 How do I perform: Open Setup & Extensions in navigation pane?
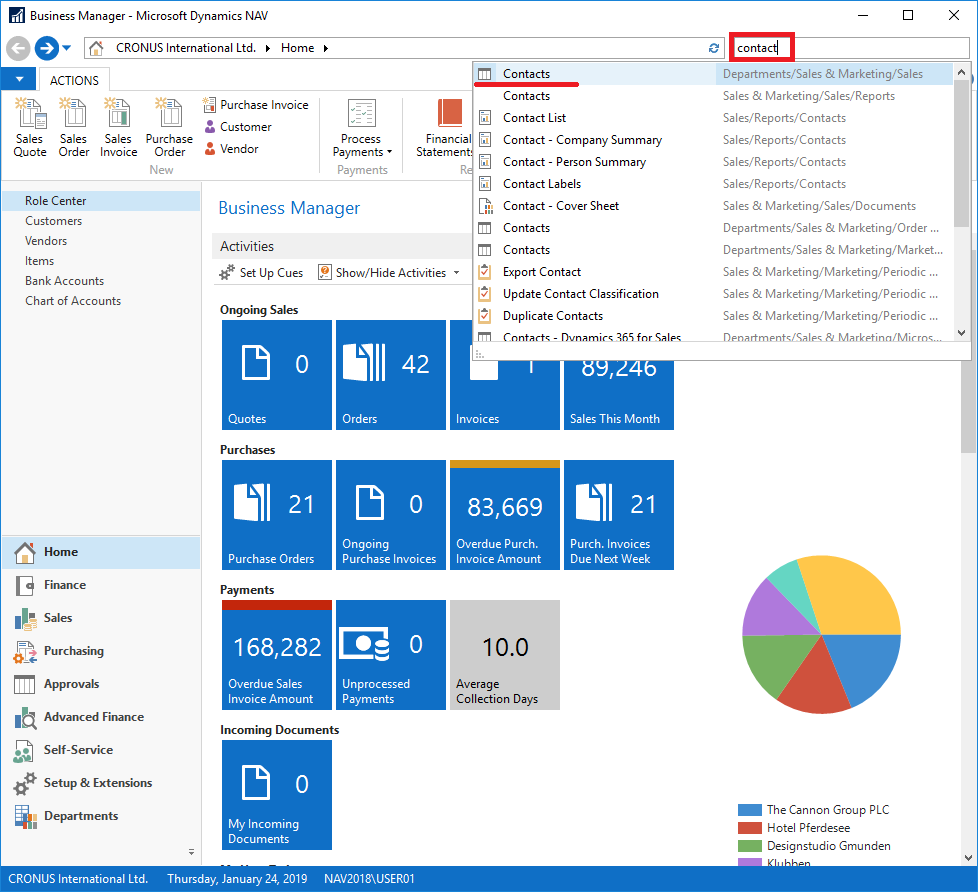tap(101, 783)
